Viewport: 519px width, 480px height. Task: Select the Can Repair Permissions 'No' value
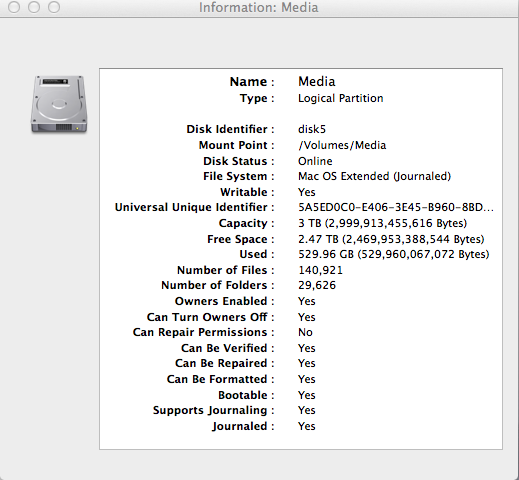coord(305,332)
